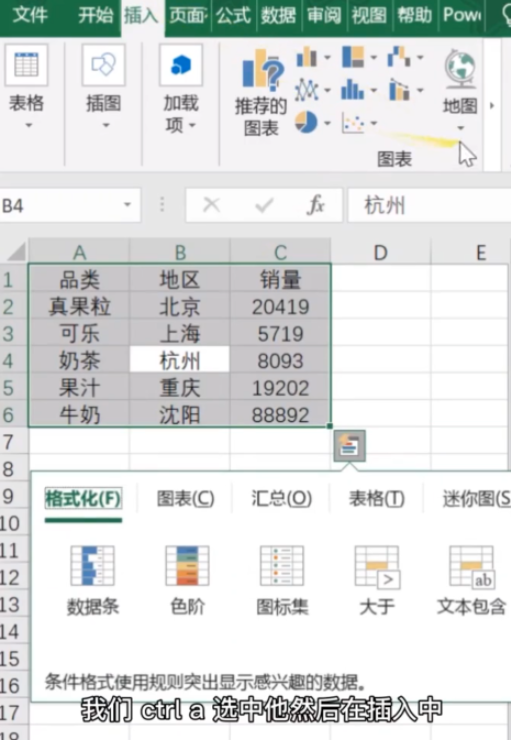Insert a pie or doughnut chart
This screenshot has height=740, width=511.
[306, 122]
